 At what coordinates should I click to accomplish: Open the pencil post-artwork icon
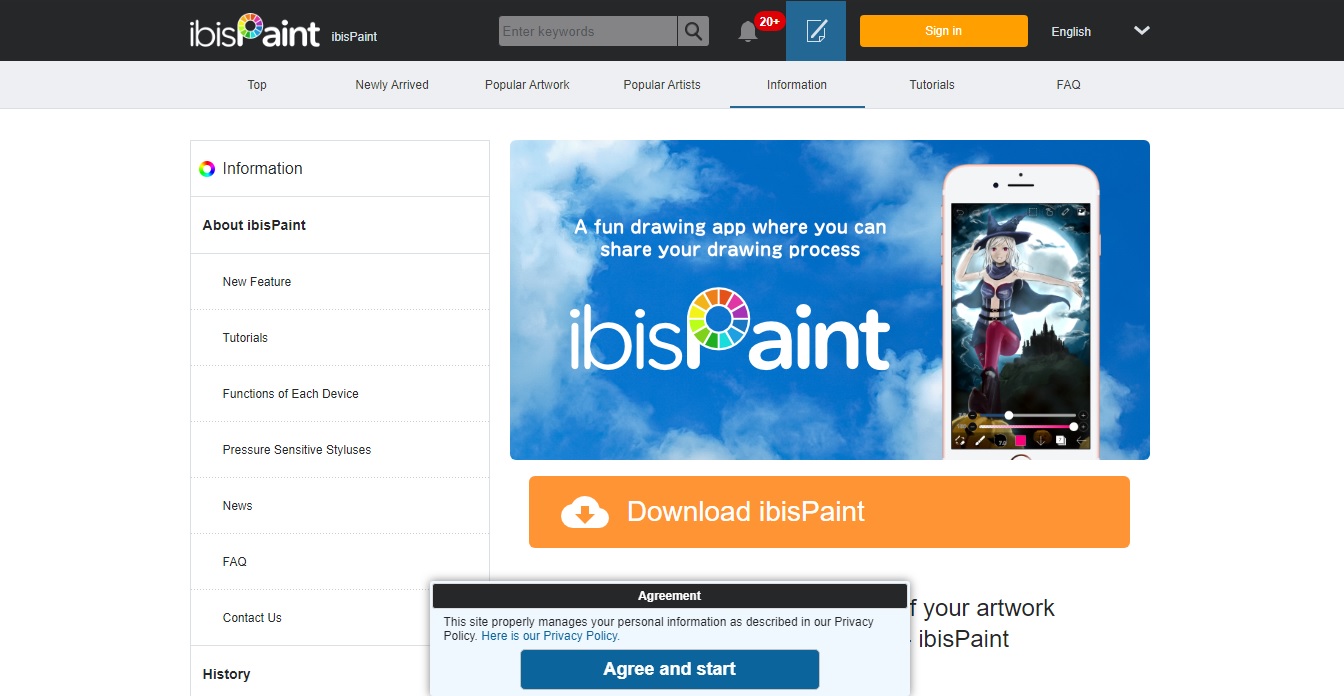[x=816, y=31]
